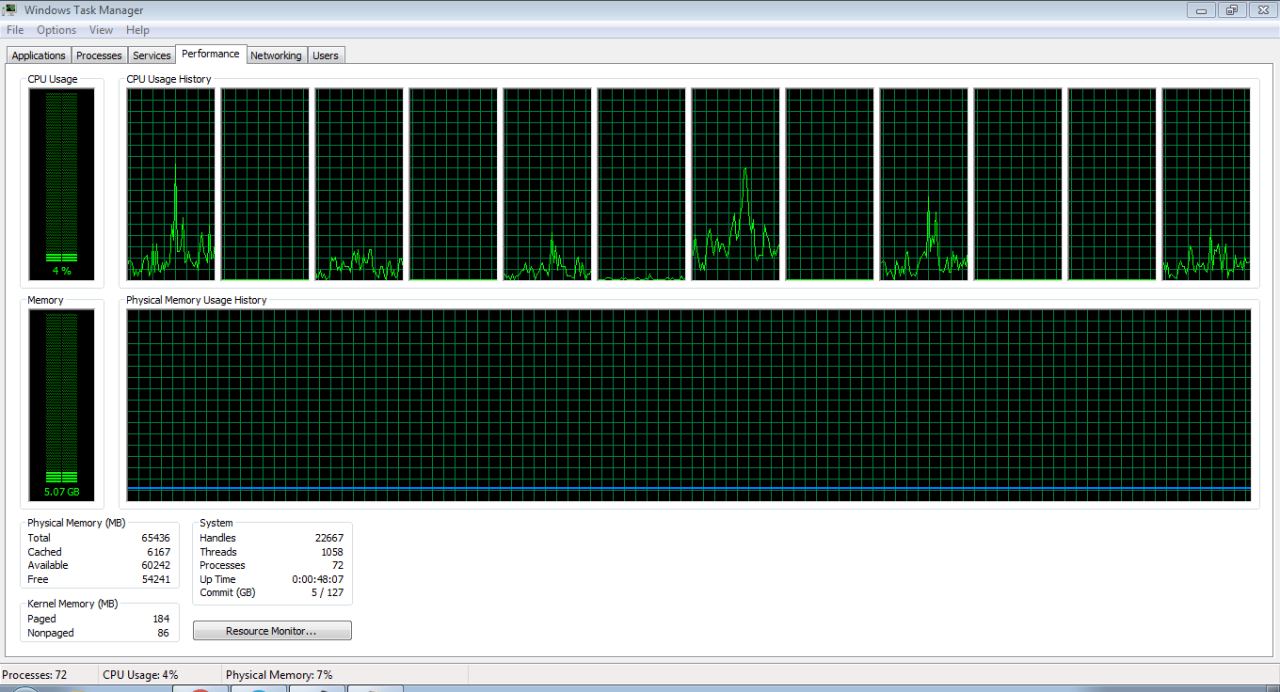Click the Available label

[x=48, y=565]
